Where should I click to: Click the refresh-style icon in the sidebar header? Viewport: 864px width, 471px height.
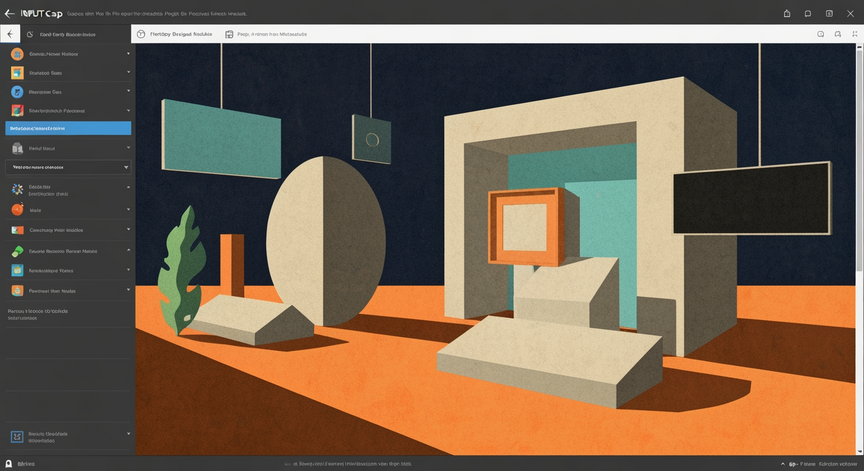click(x=30, y=34)
